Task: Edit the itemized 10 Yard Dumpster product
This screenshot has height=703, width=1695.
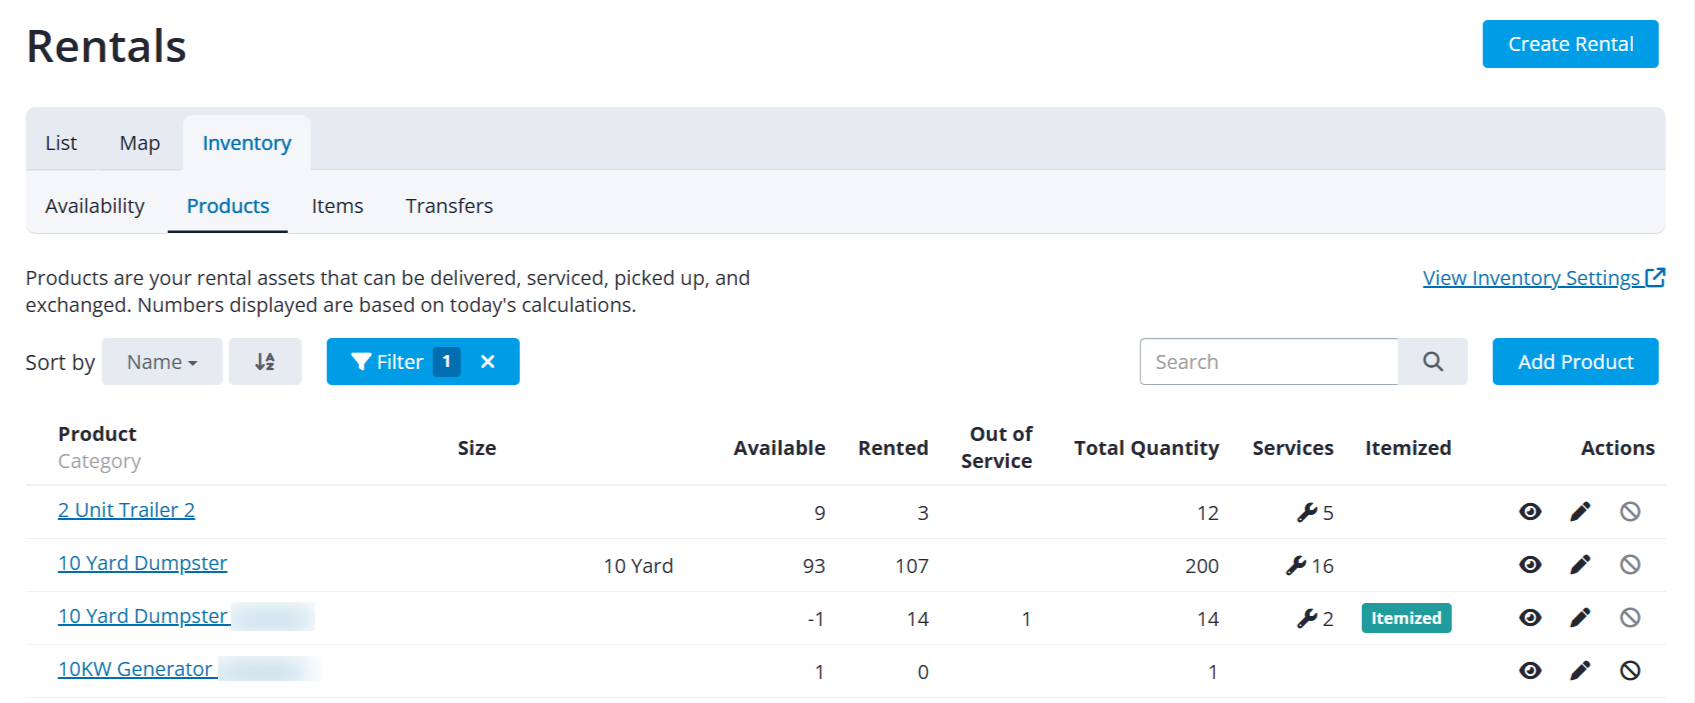Action: [x=1580, y=618]
